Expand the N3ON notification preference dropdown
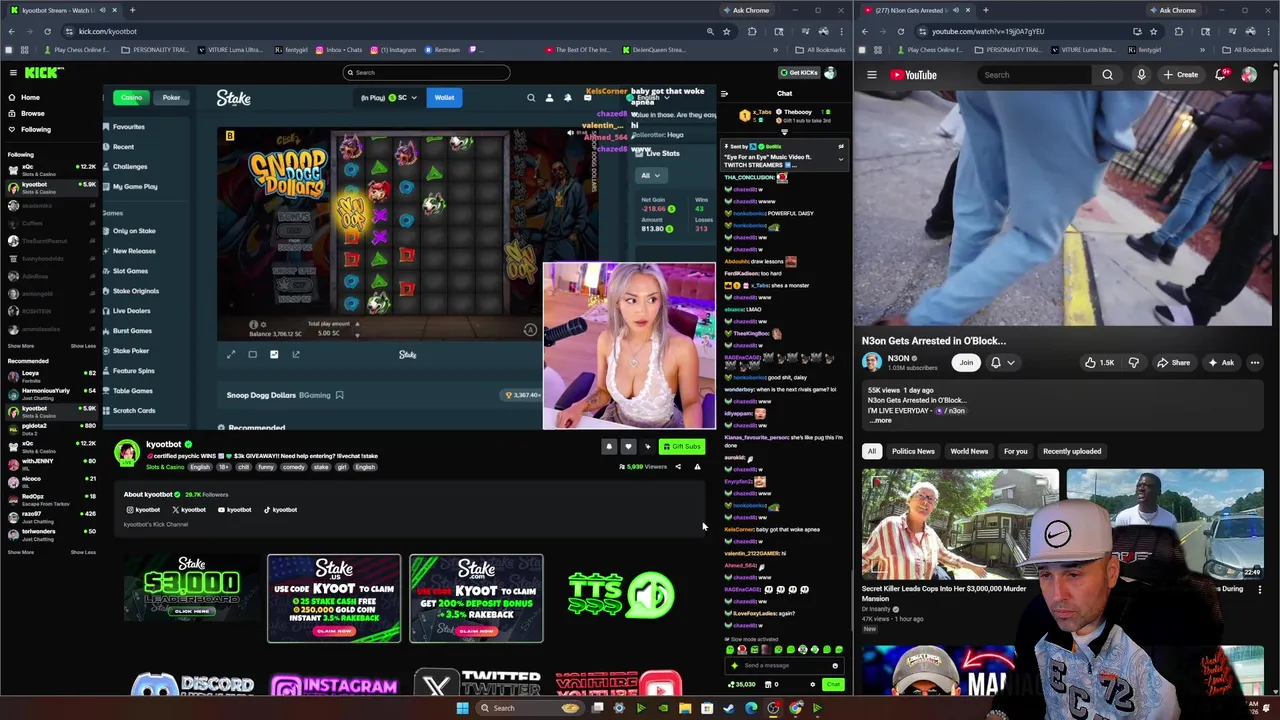 [1002, 363]
